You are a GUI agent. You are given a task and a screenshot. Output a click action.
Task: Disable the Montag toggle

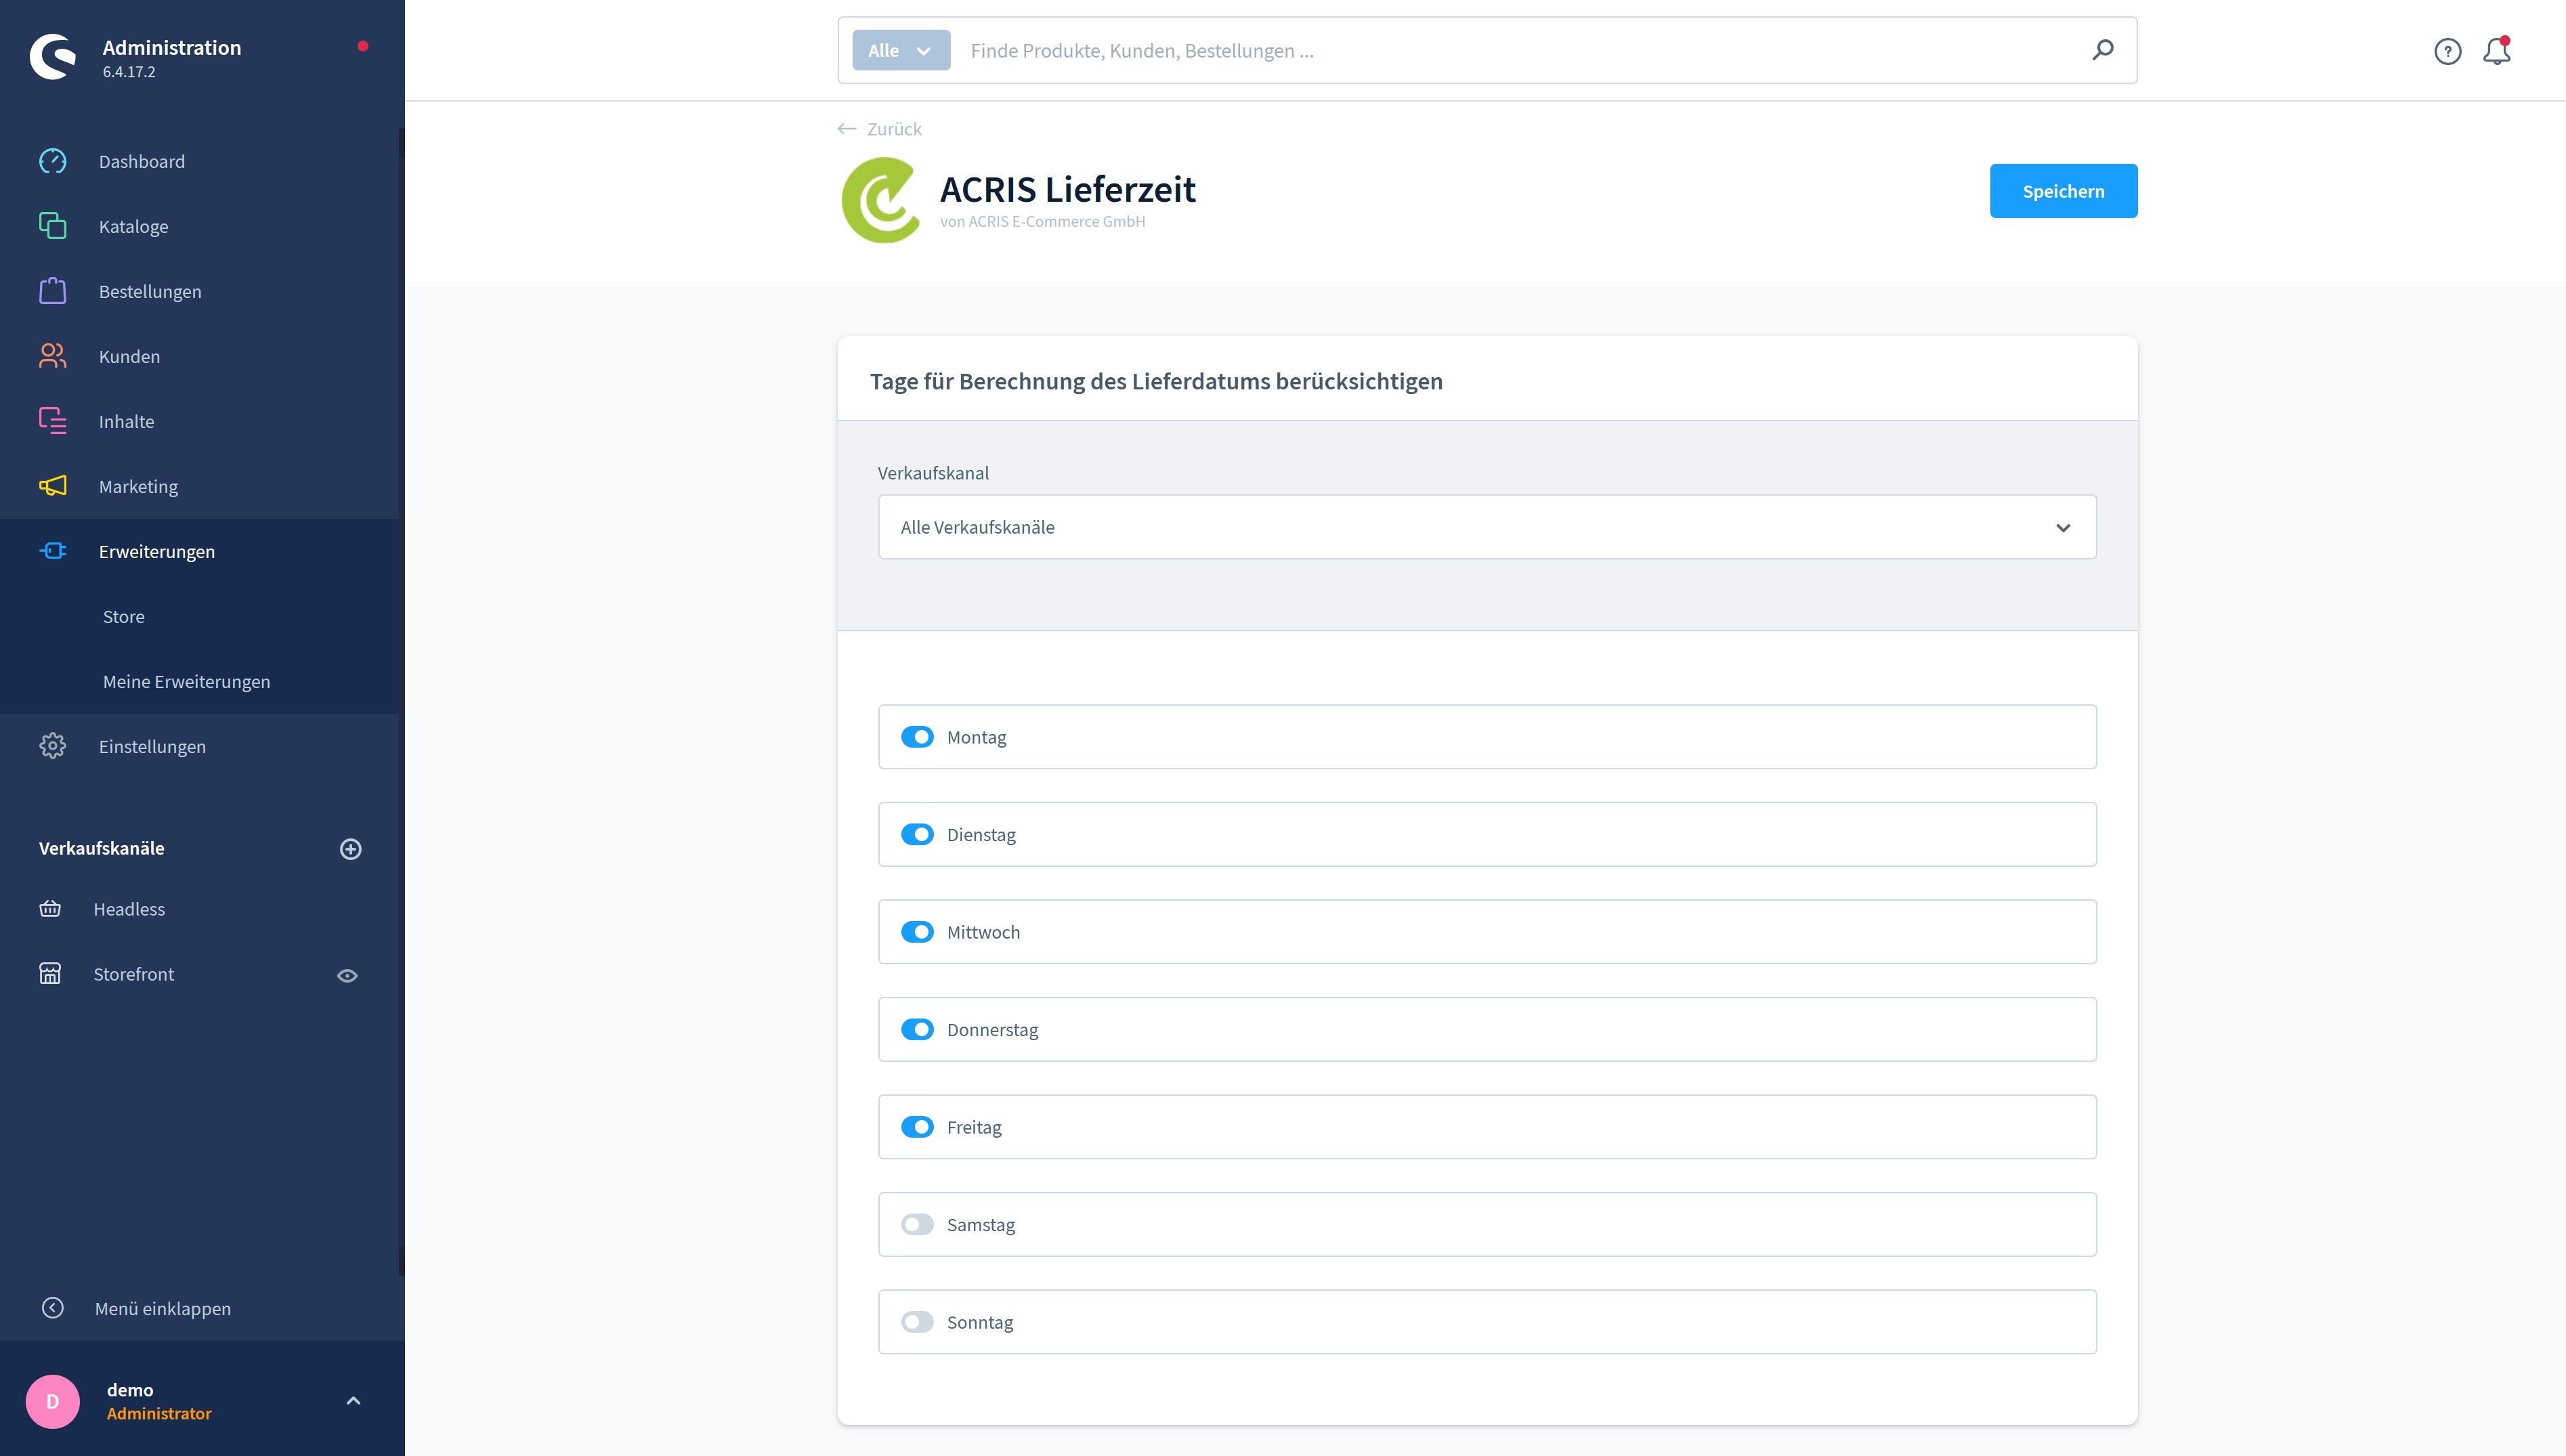[917, 737]
